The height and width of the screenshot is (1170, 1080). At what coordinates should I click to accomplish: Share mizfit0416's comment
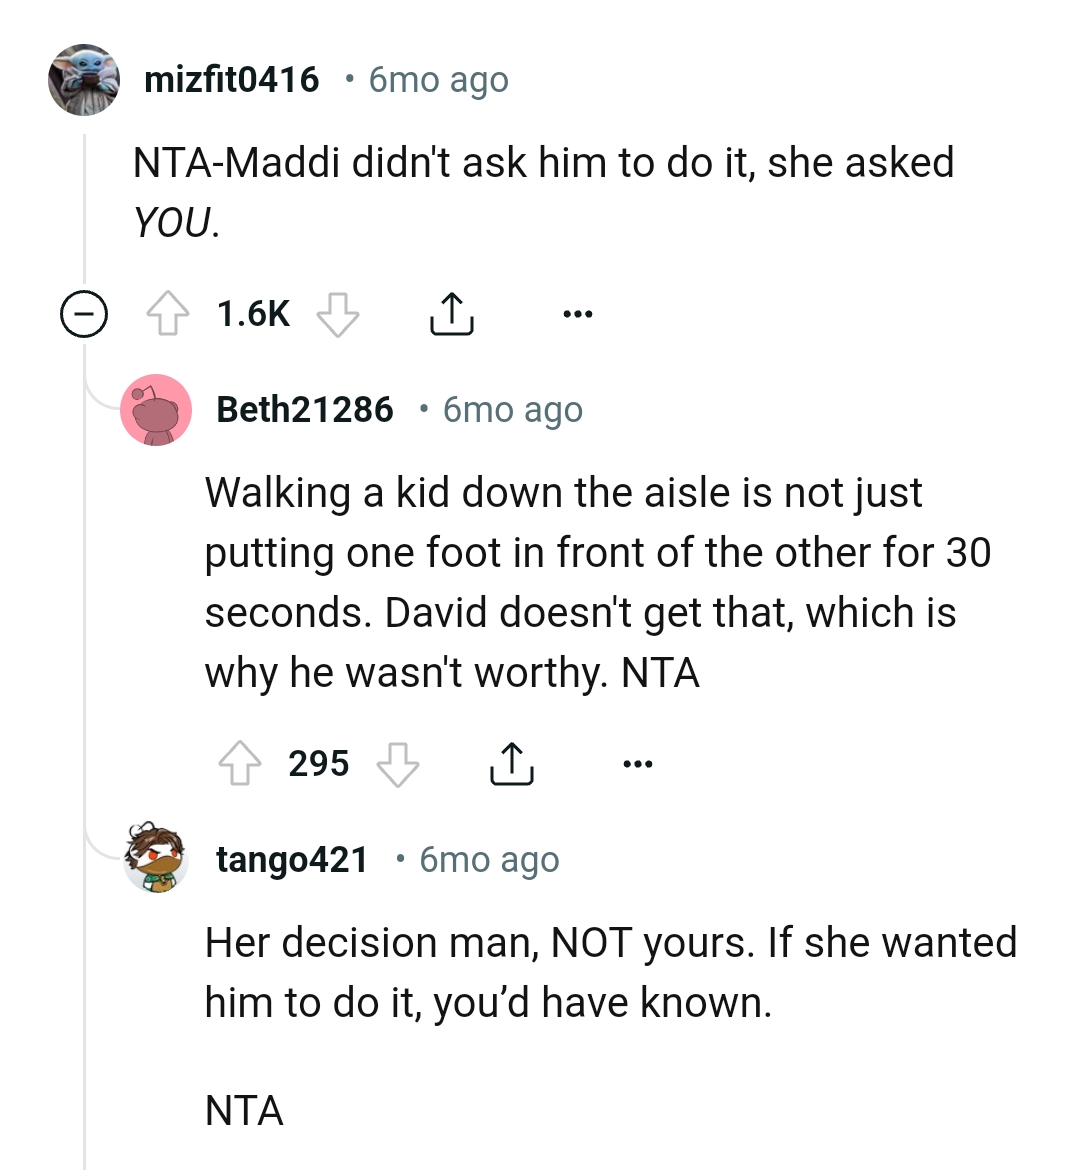(451, 314)
